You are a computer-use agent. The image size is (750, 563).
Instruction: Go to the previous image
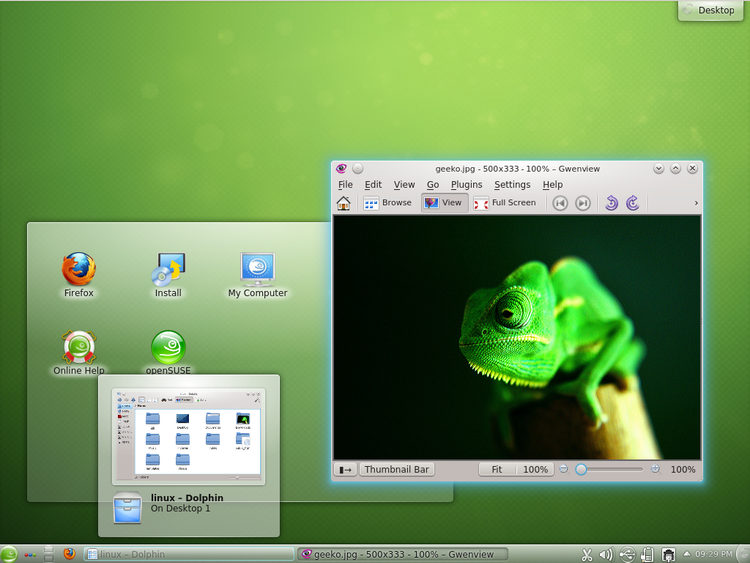point(560,203)
